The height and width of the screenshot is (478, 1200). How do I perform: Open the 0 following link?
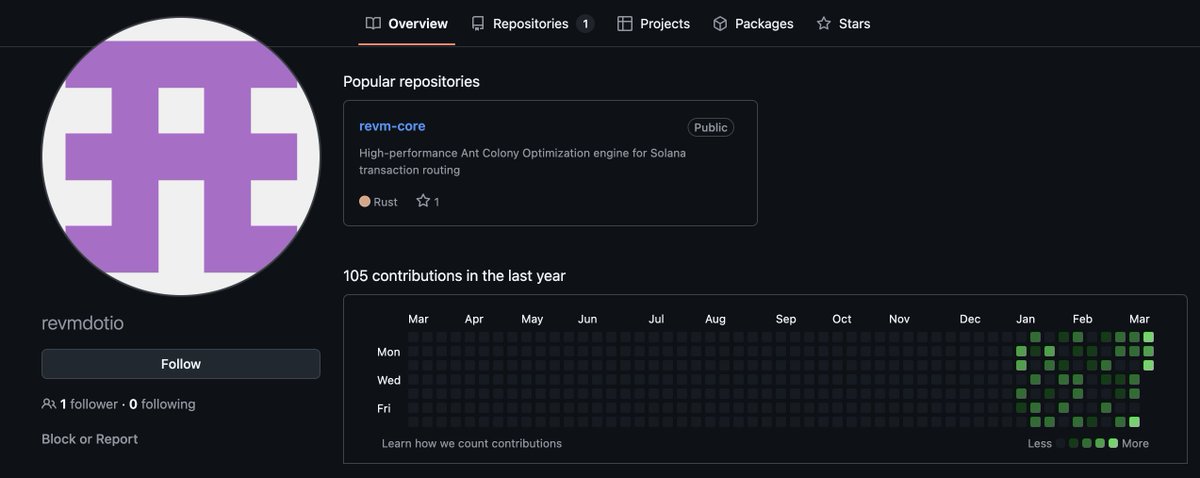pyautogui.click(x=162, y=404)
